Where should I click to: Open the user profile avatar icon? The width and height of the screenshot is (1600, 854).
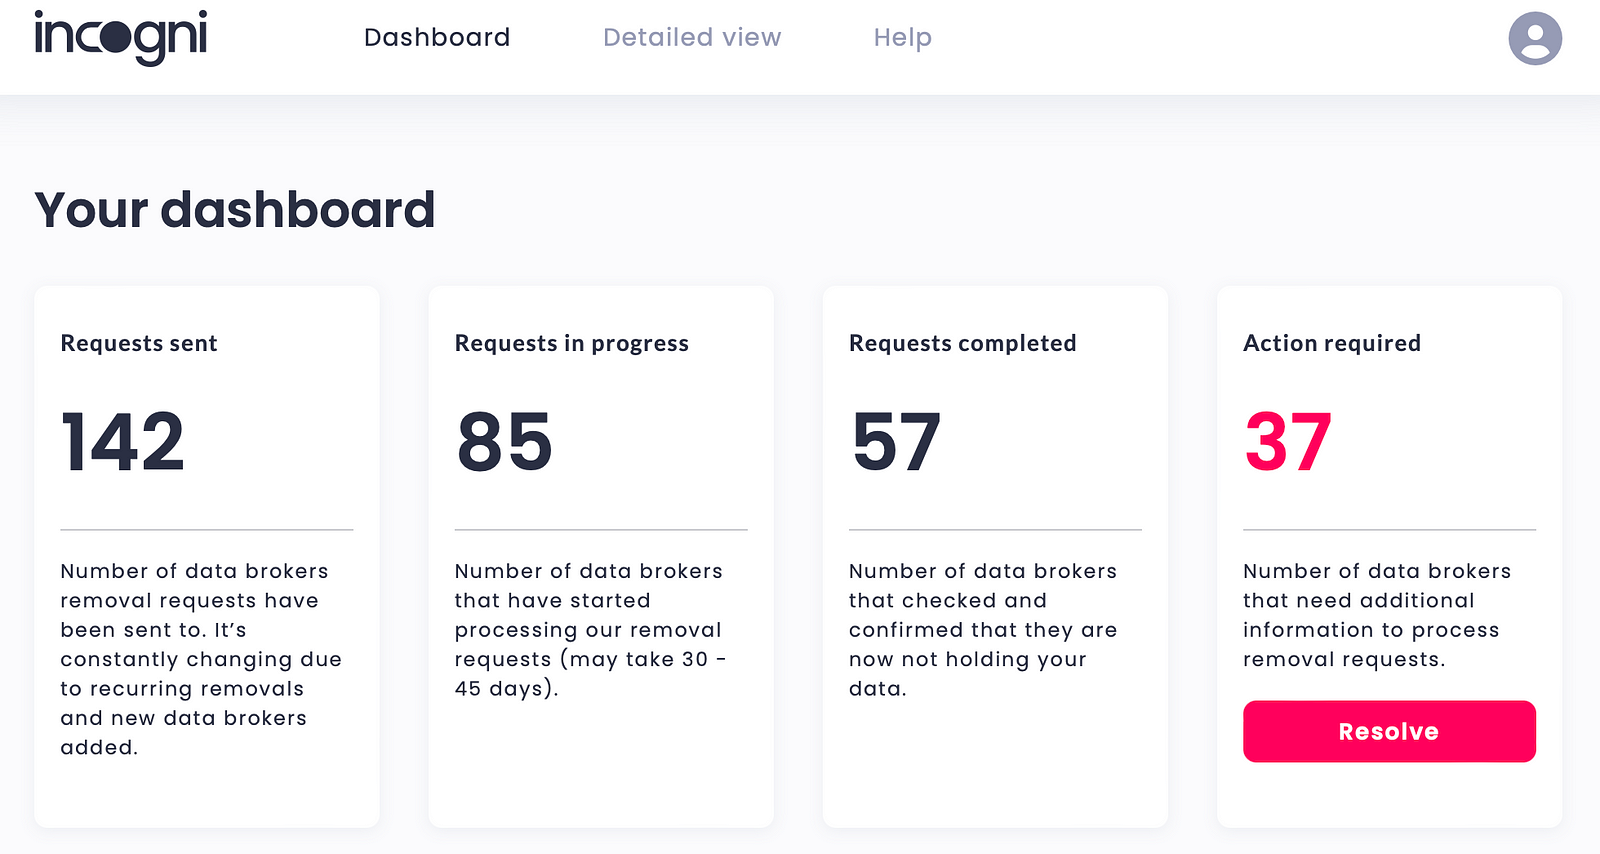1535,38
